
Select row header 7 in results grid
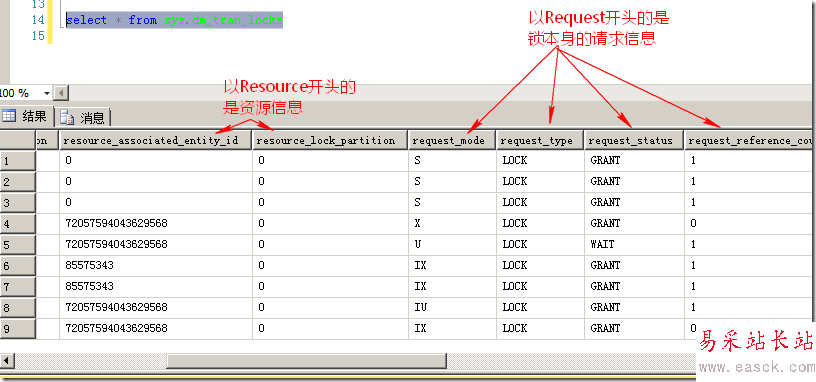click(18, 286)
